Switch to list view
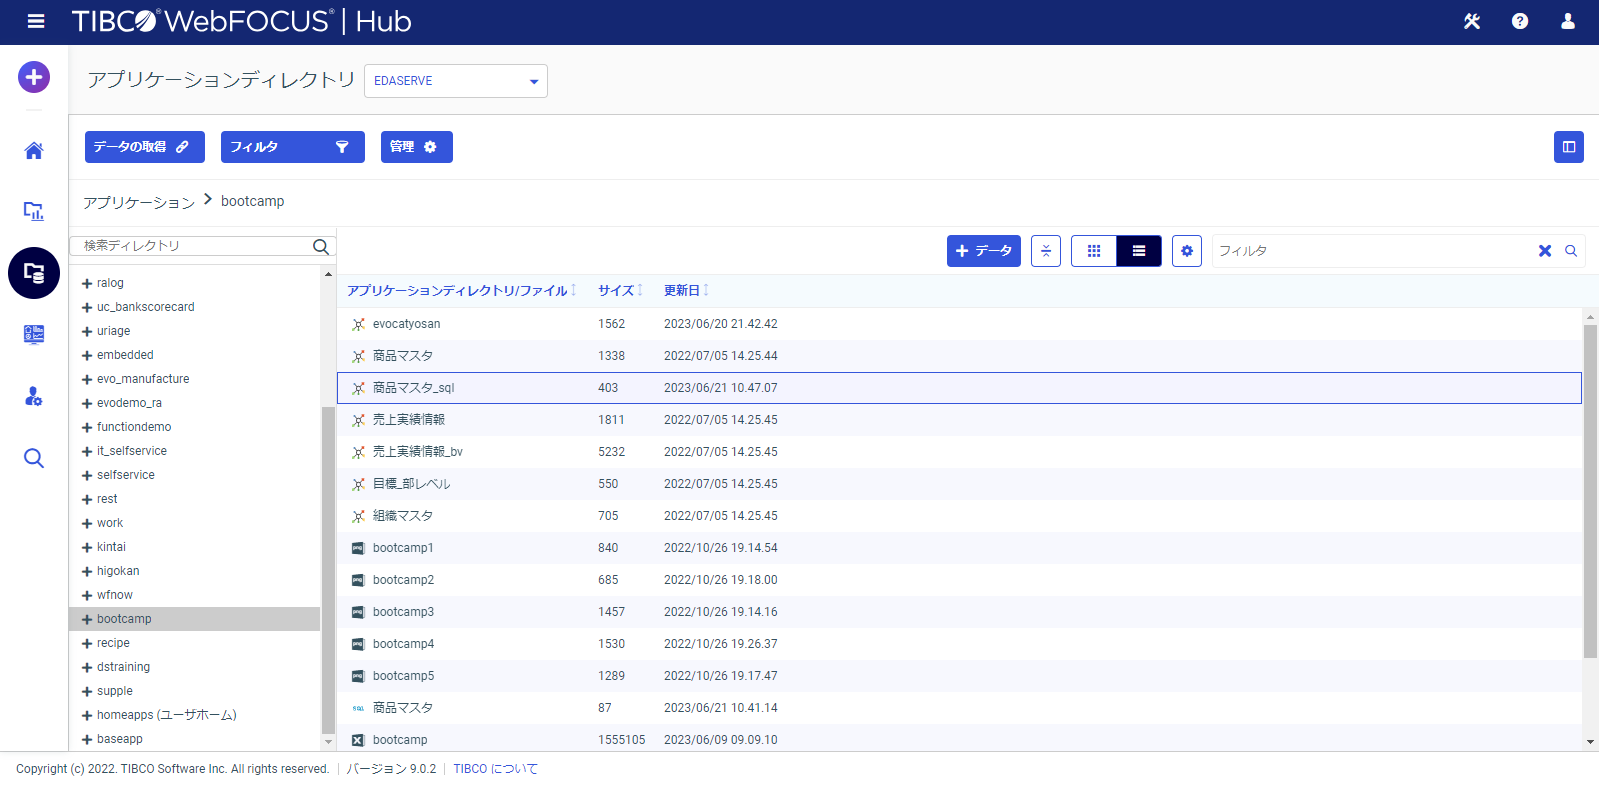1599x785 pixels. click(x=1138, y=251)
